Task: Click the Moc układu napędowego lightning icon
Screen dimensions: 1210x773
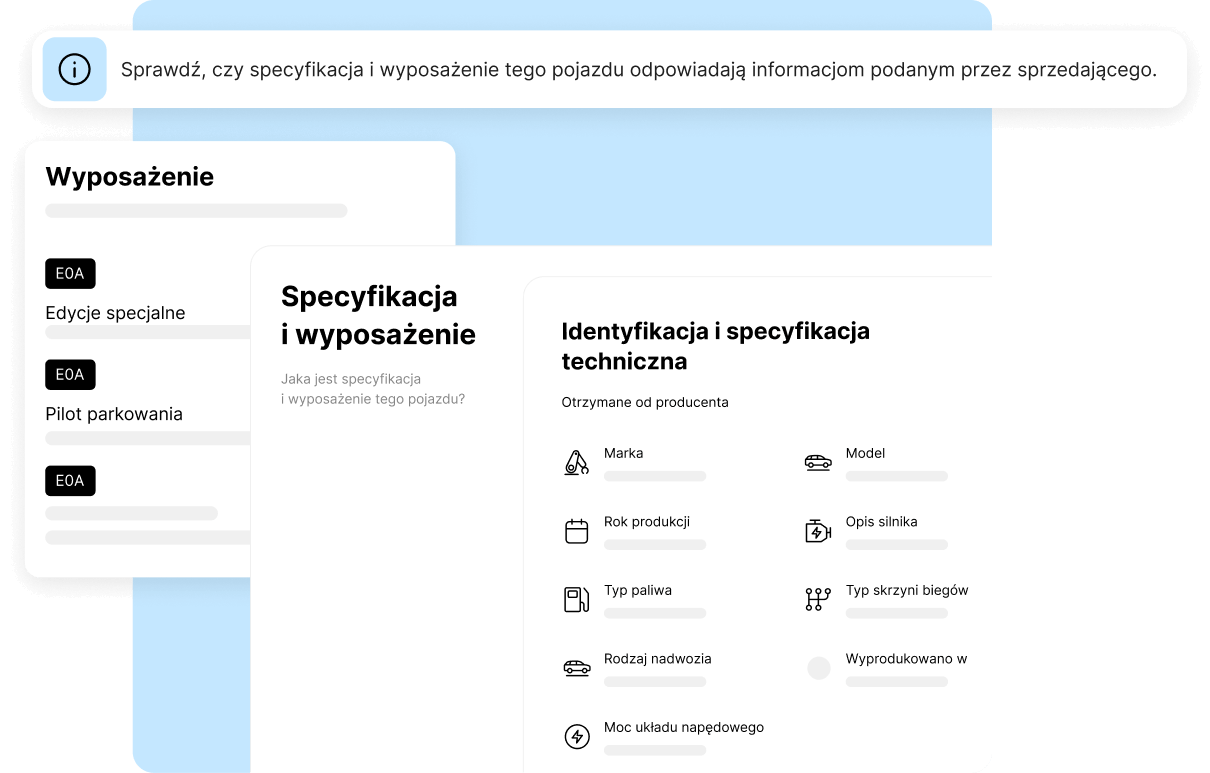Action: [576, 737]
